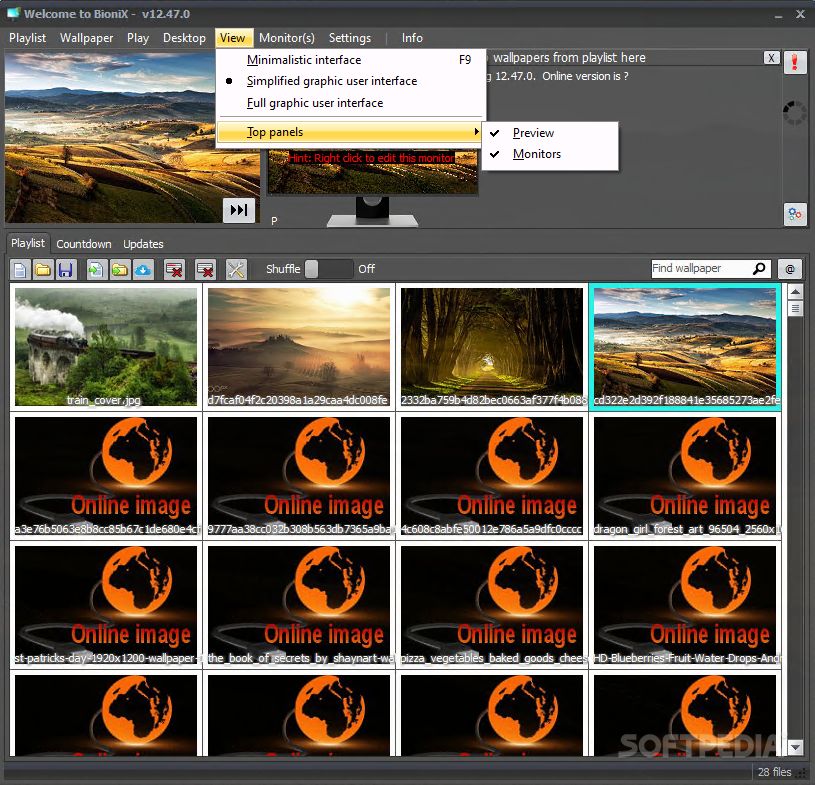Choose Minimalistic interface menu entry
This screenshot has height=785, width=815.
351,60
